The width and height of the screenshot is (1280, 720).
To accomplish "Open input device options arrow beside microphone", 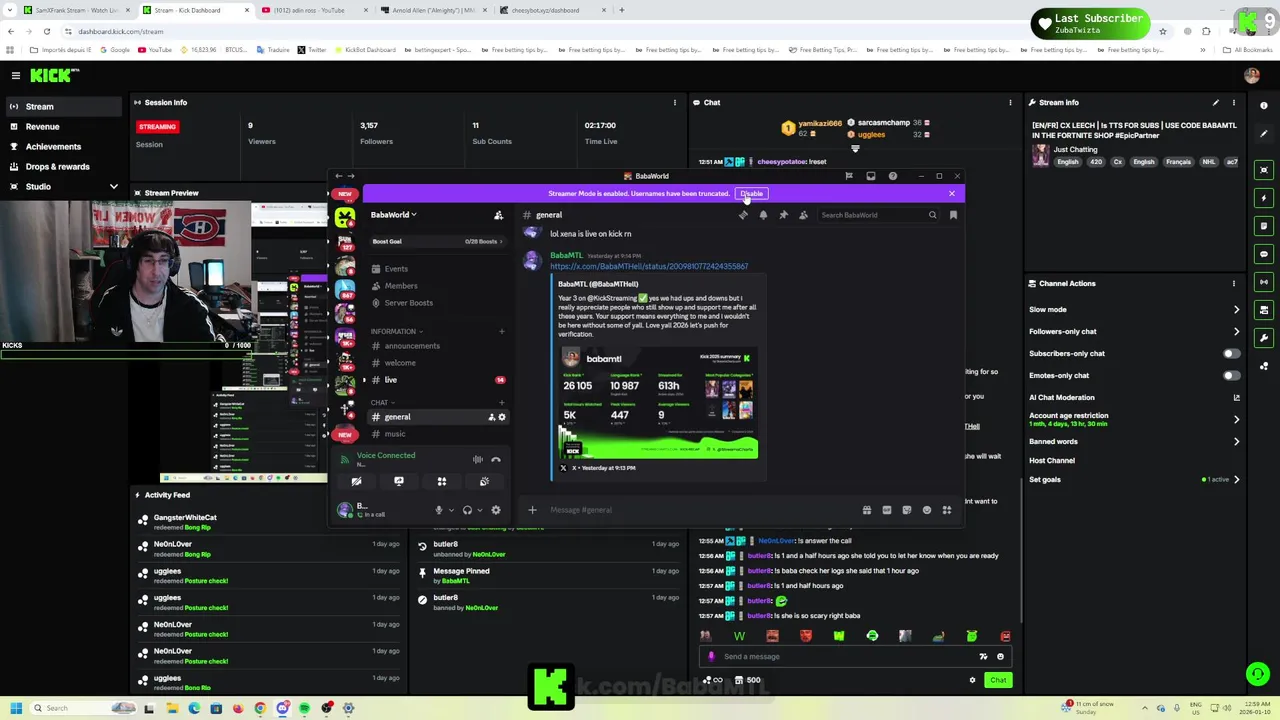I will [451, 510].
